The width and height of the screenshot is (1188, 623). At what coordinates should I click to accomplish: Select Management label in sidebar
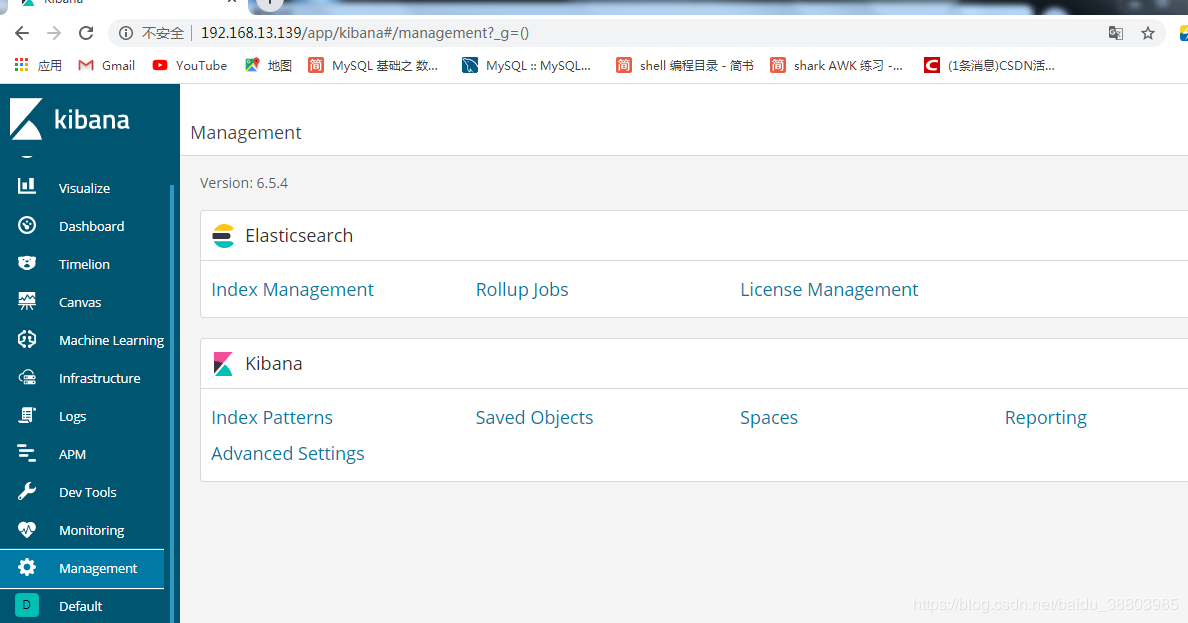click(98, 568)
